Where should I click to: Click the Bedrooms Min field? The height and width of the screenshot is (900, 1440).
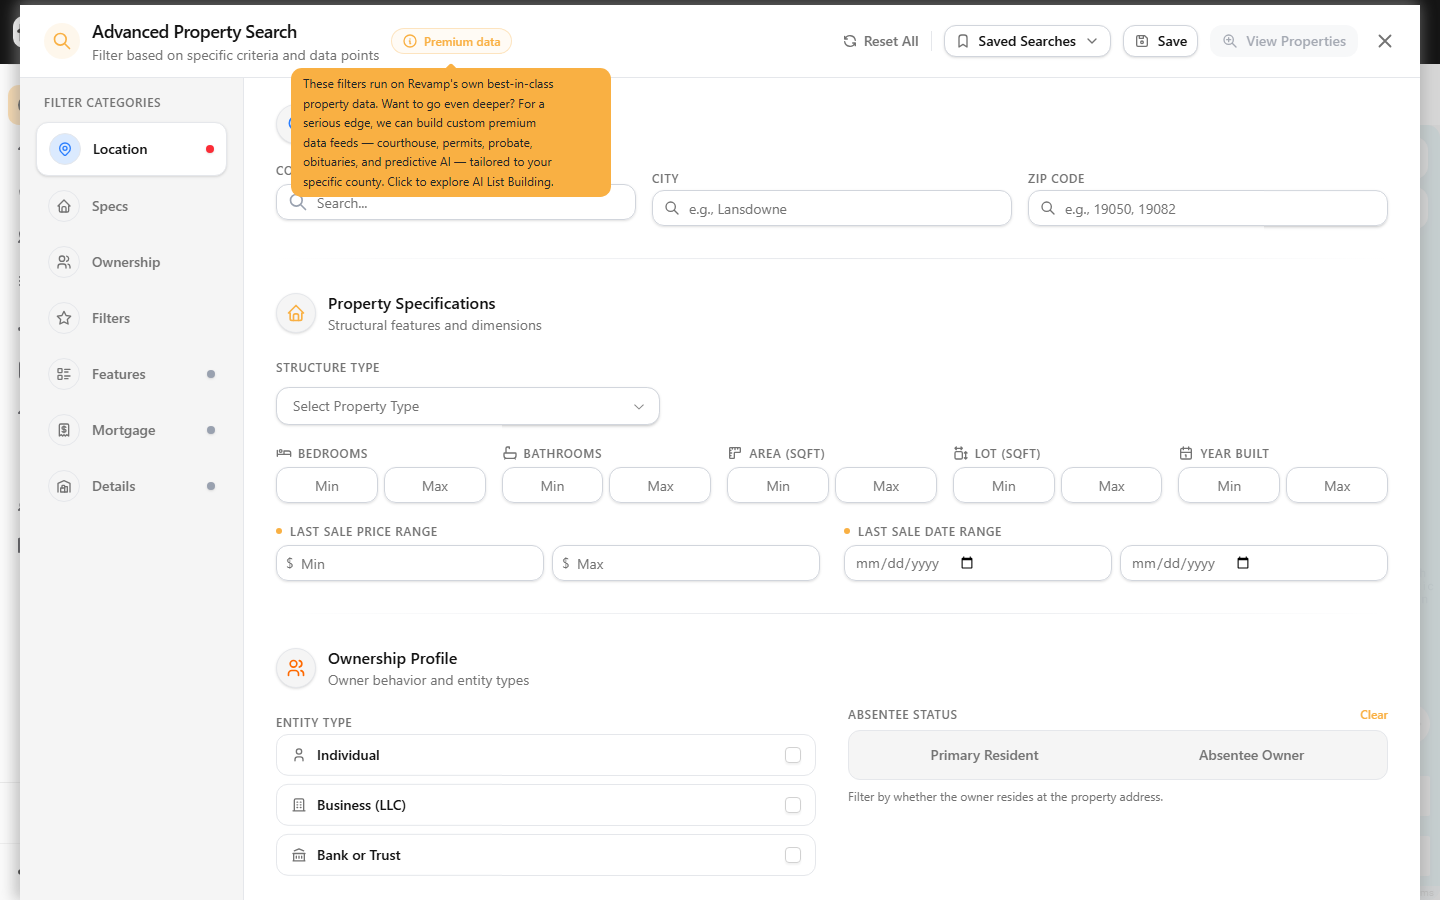tap(327, 486)
